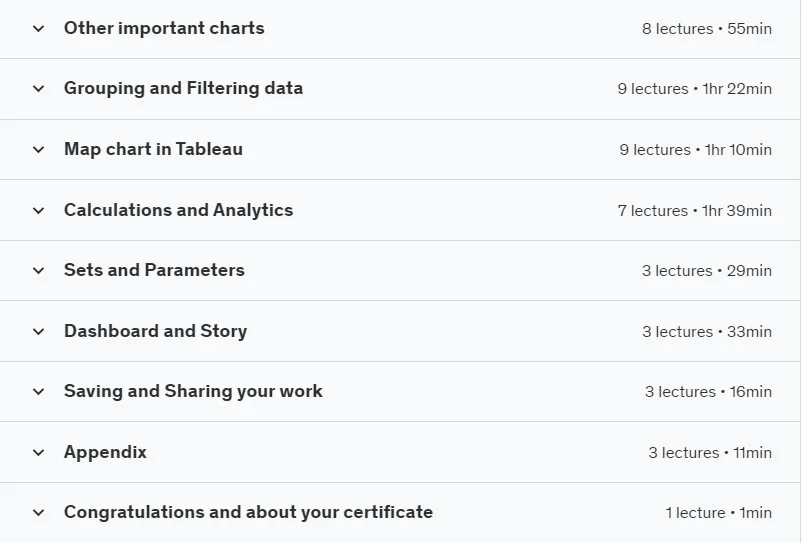Toggle the Sets and Parameters chevron
Image resolution: width=803 pixels, height=543 pixels.
(x=38, y=270)
